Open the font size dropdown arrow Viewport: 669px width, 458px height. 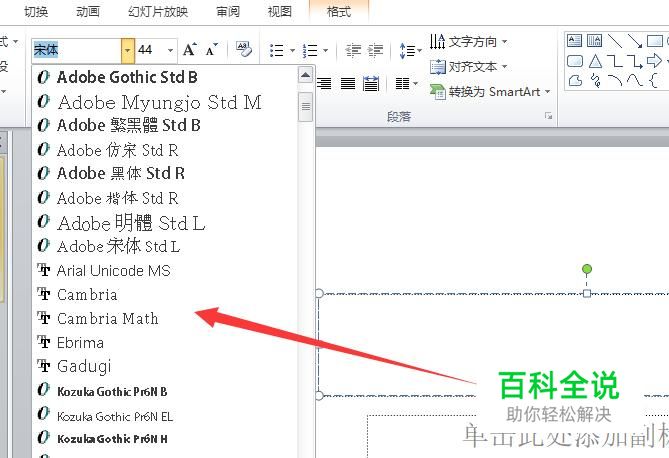click(x=171, y=50)
